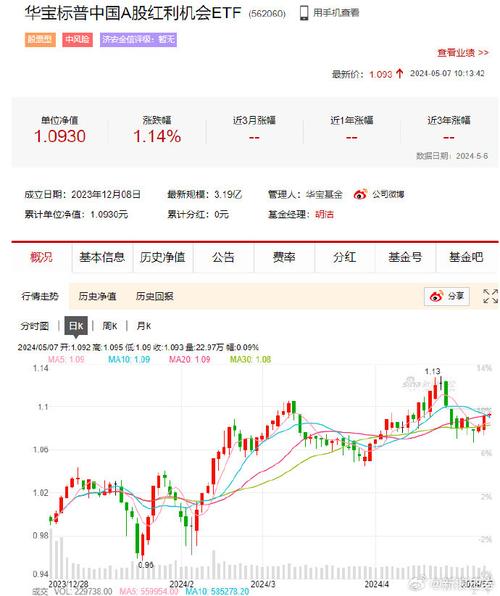The height and width of the screenshot is (596, 500).
Task: Select the 分红 tab
Action: click(x=344, y=257)
